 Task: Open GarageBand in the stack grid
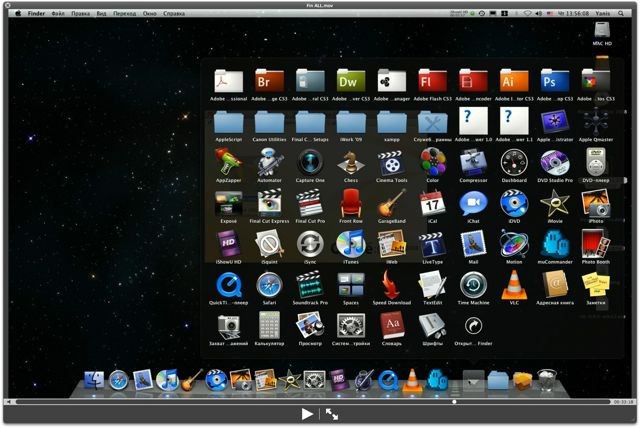(392, 203)
